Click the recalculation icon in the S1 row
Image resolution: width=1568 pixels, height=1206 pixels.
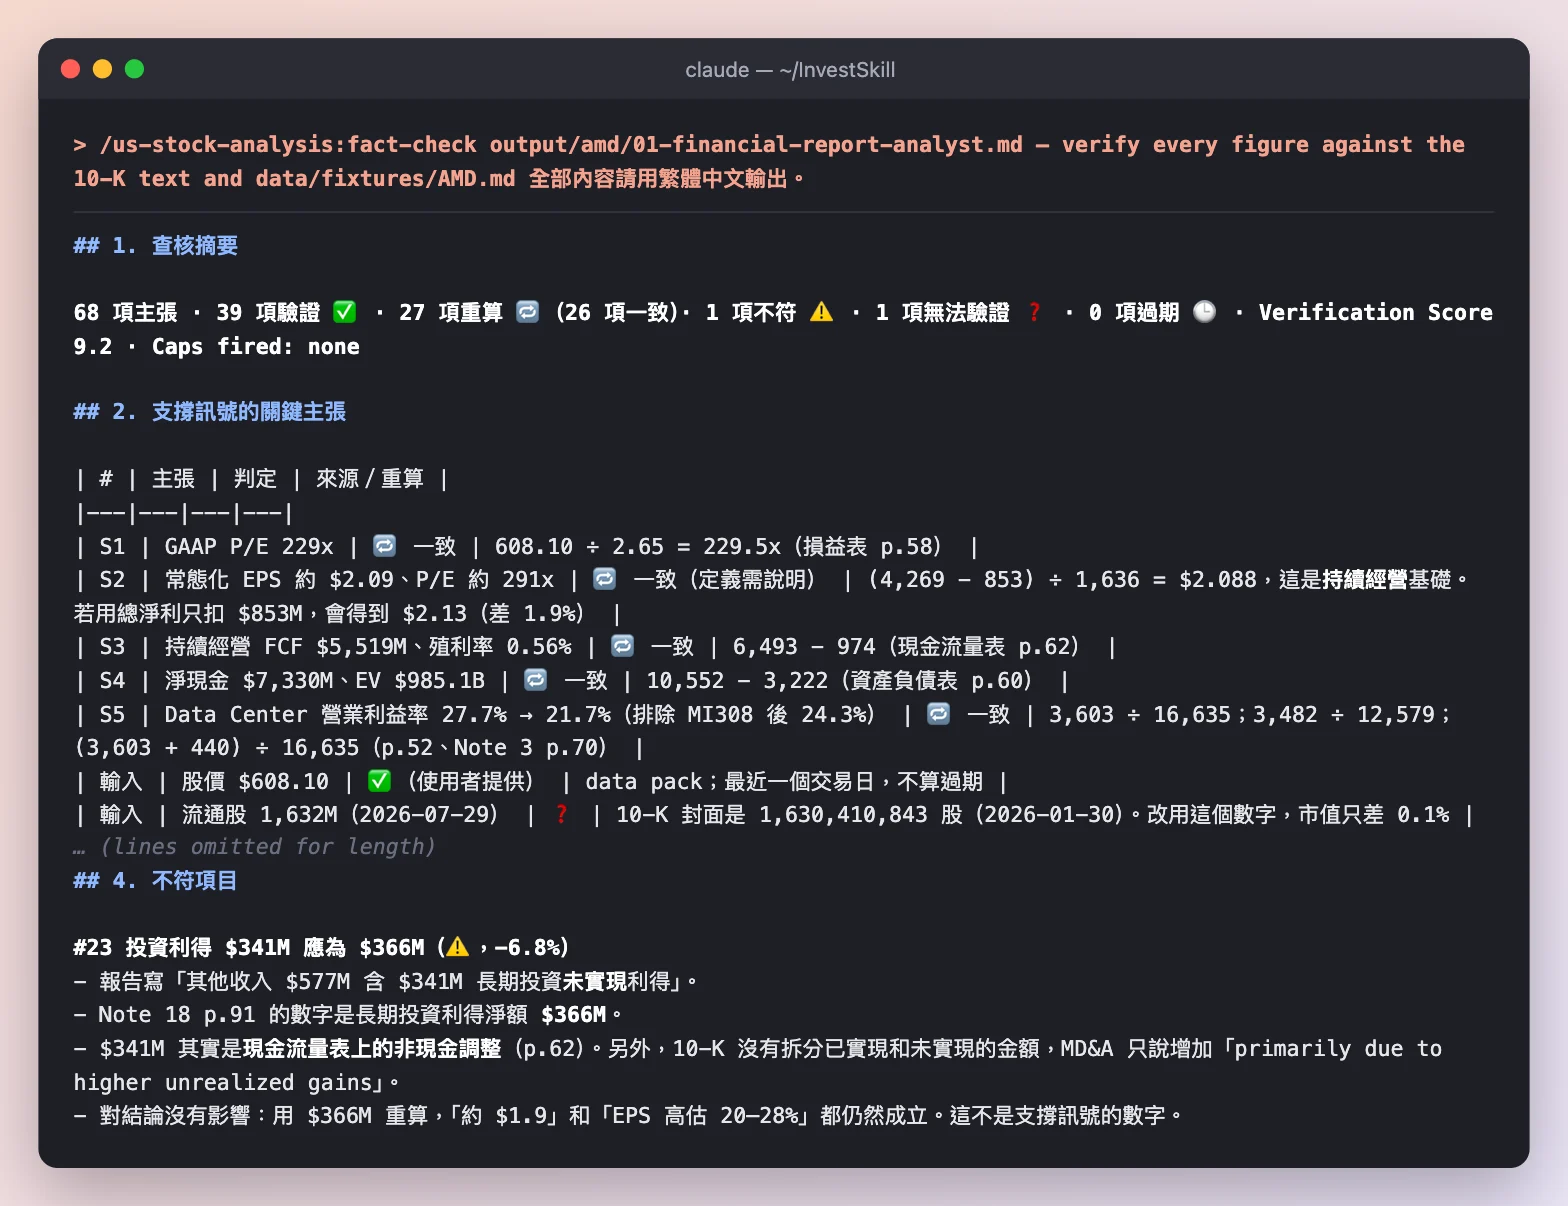[x=384, y=546]
